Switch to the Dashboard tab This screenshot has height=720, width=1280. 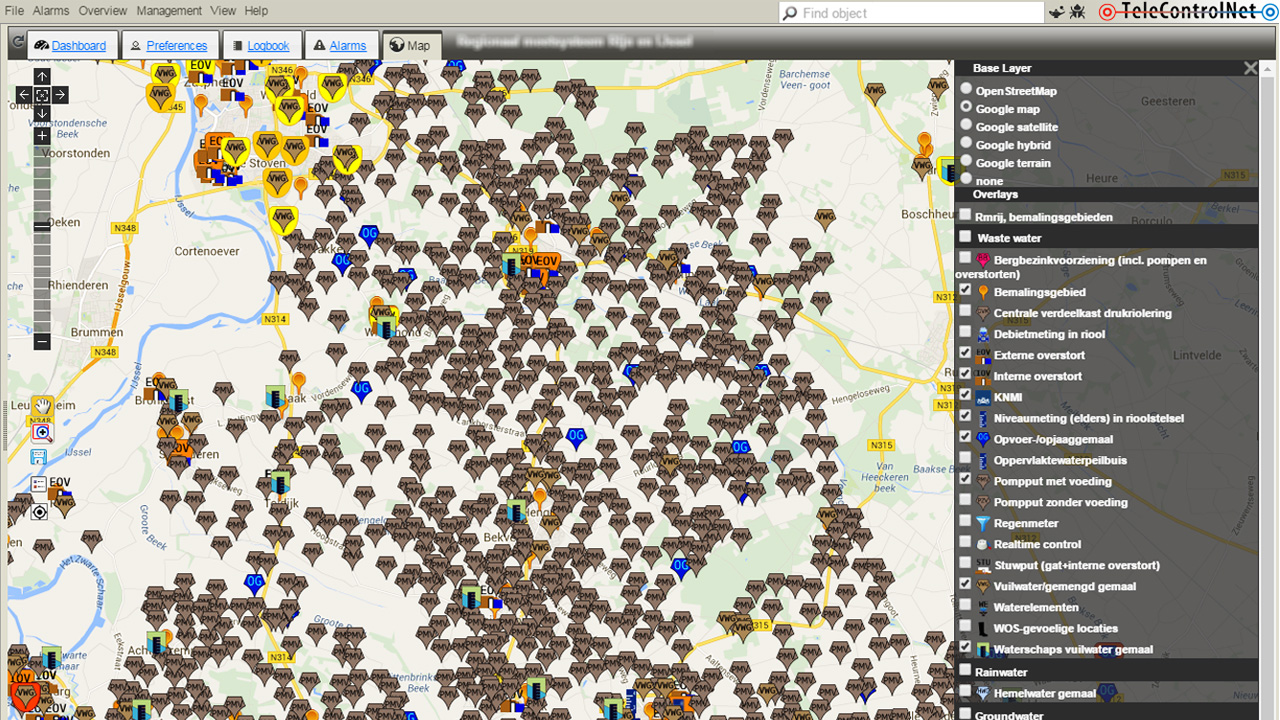(71, 45)
